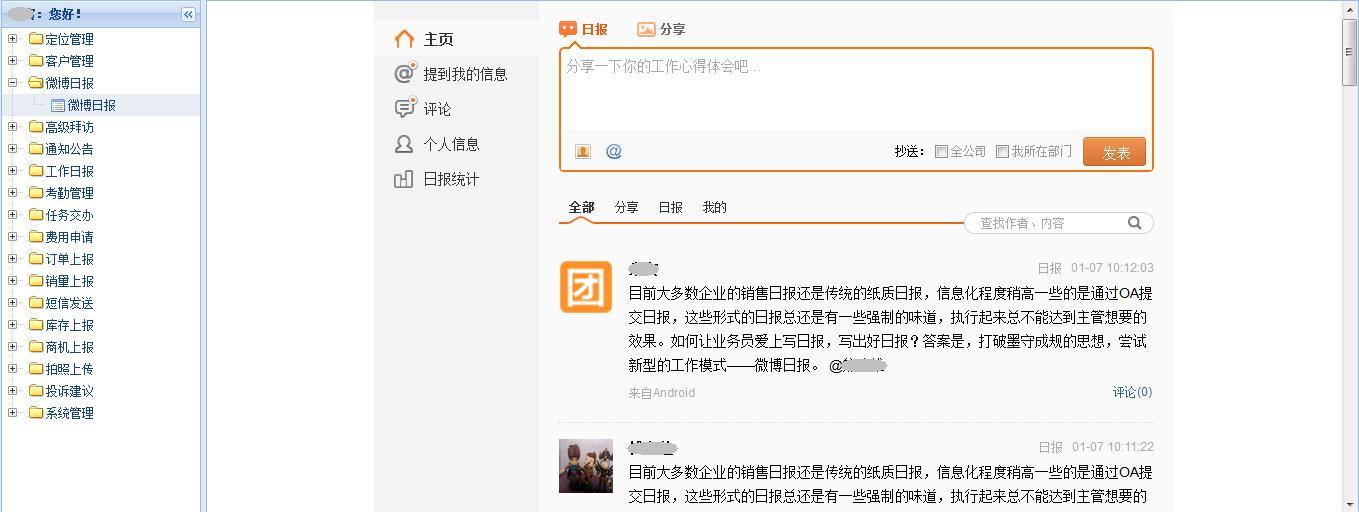
Task: Check the 我所在部门 checkbox
Action: pyautogui.click(x=1002, y=152)
